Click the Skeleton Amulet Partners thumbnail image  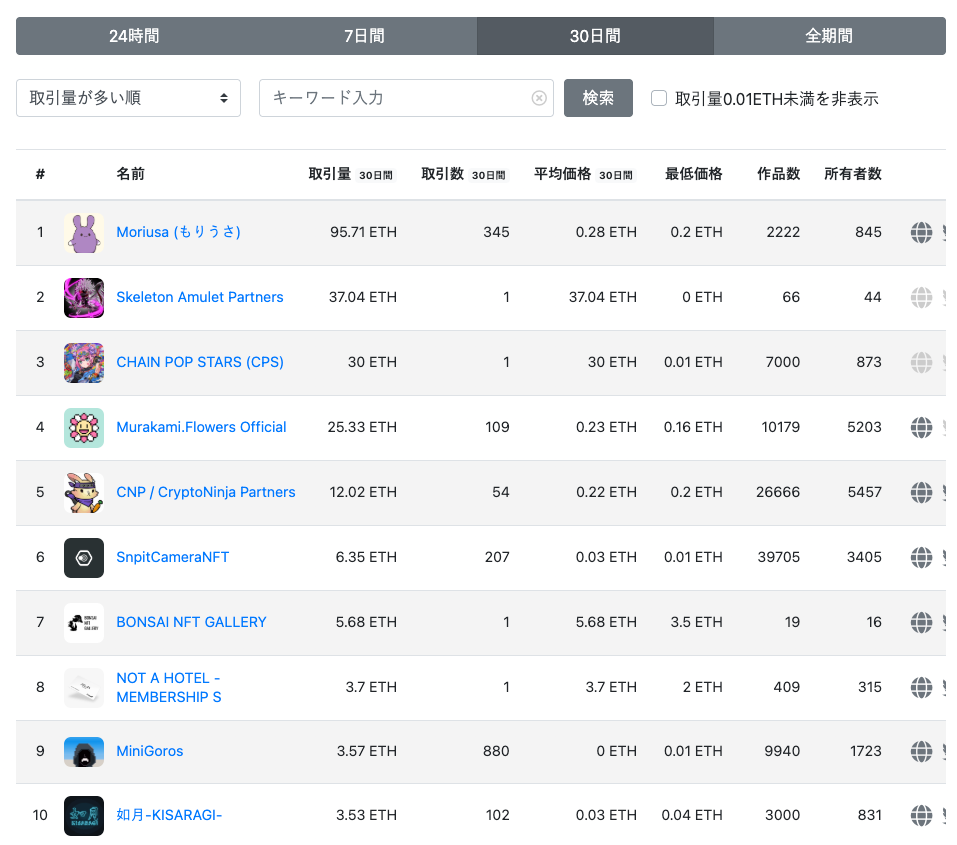[x=84, y=298]
